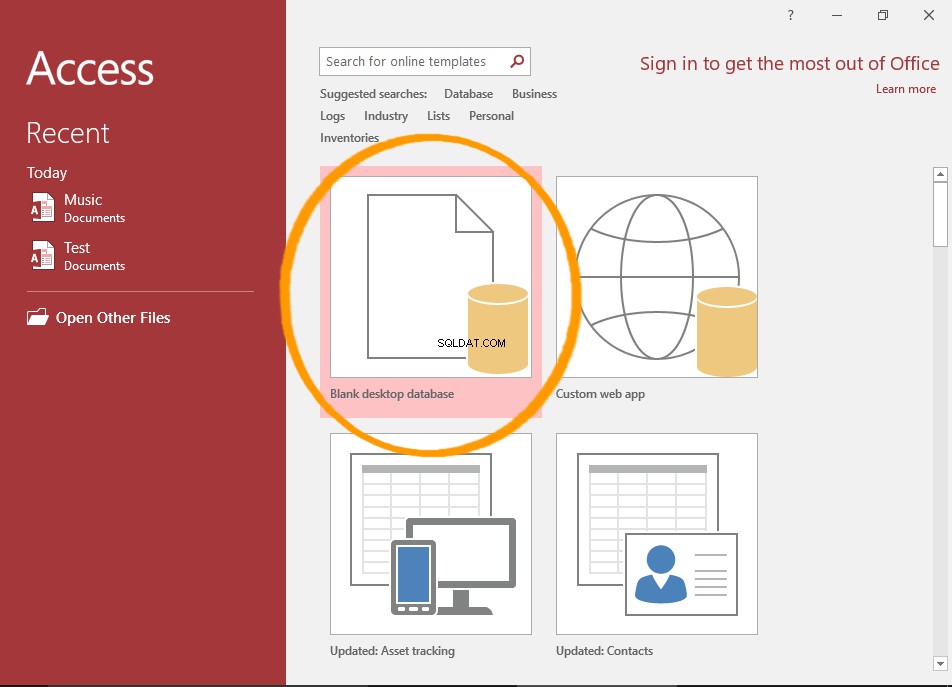
Task: Search suggested term Database
Action: tap(468, 94)
